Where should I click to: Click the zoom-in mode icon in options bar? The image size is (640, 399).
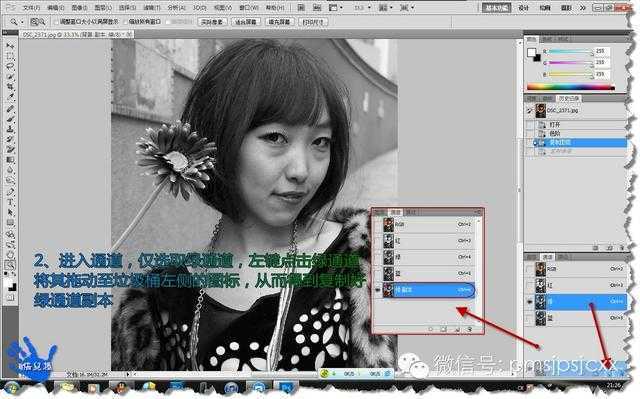coord(34,22)
